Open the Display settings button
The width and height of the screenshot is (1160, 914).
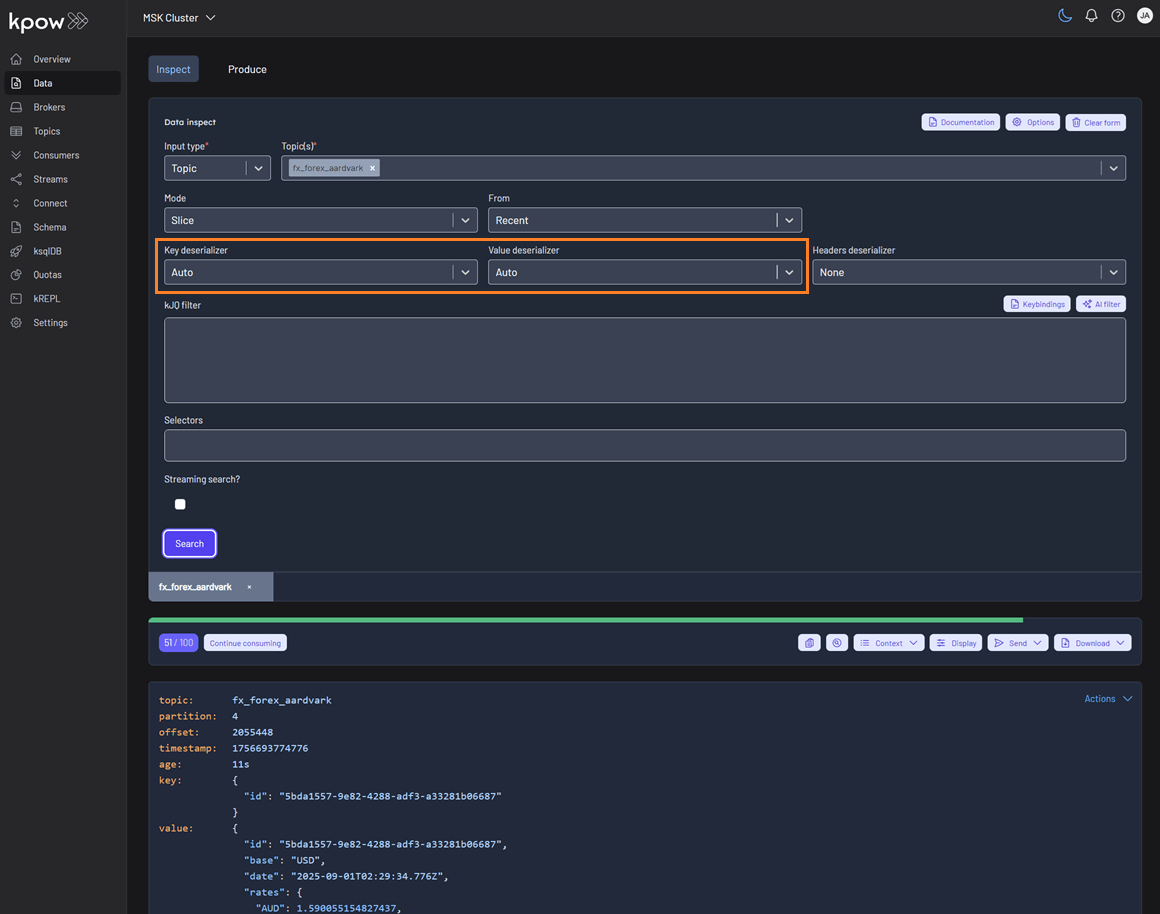(956, 643)
